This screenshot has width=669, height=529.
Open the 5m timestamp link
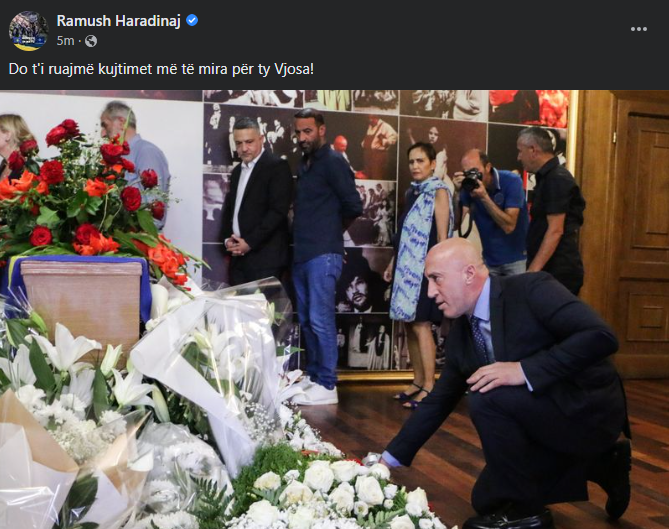(65, 41)
